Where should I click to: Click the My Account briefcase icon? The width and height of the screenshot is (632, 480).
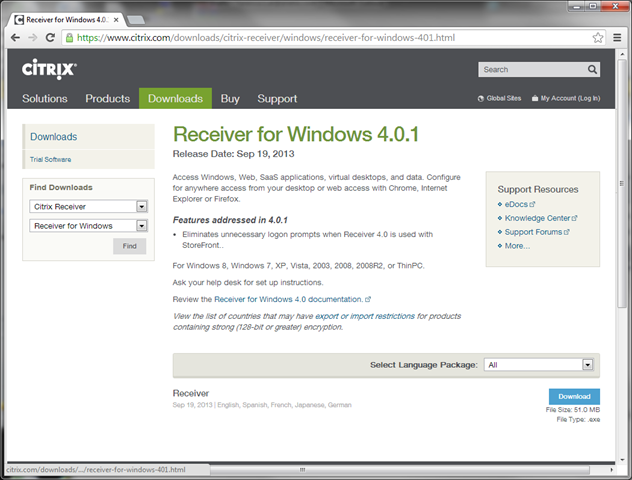(535, 98)
